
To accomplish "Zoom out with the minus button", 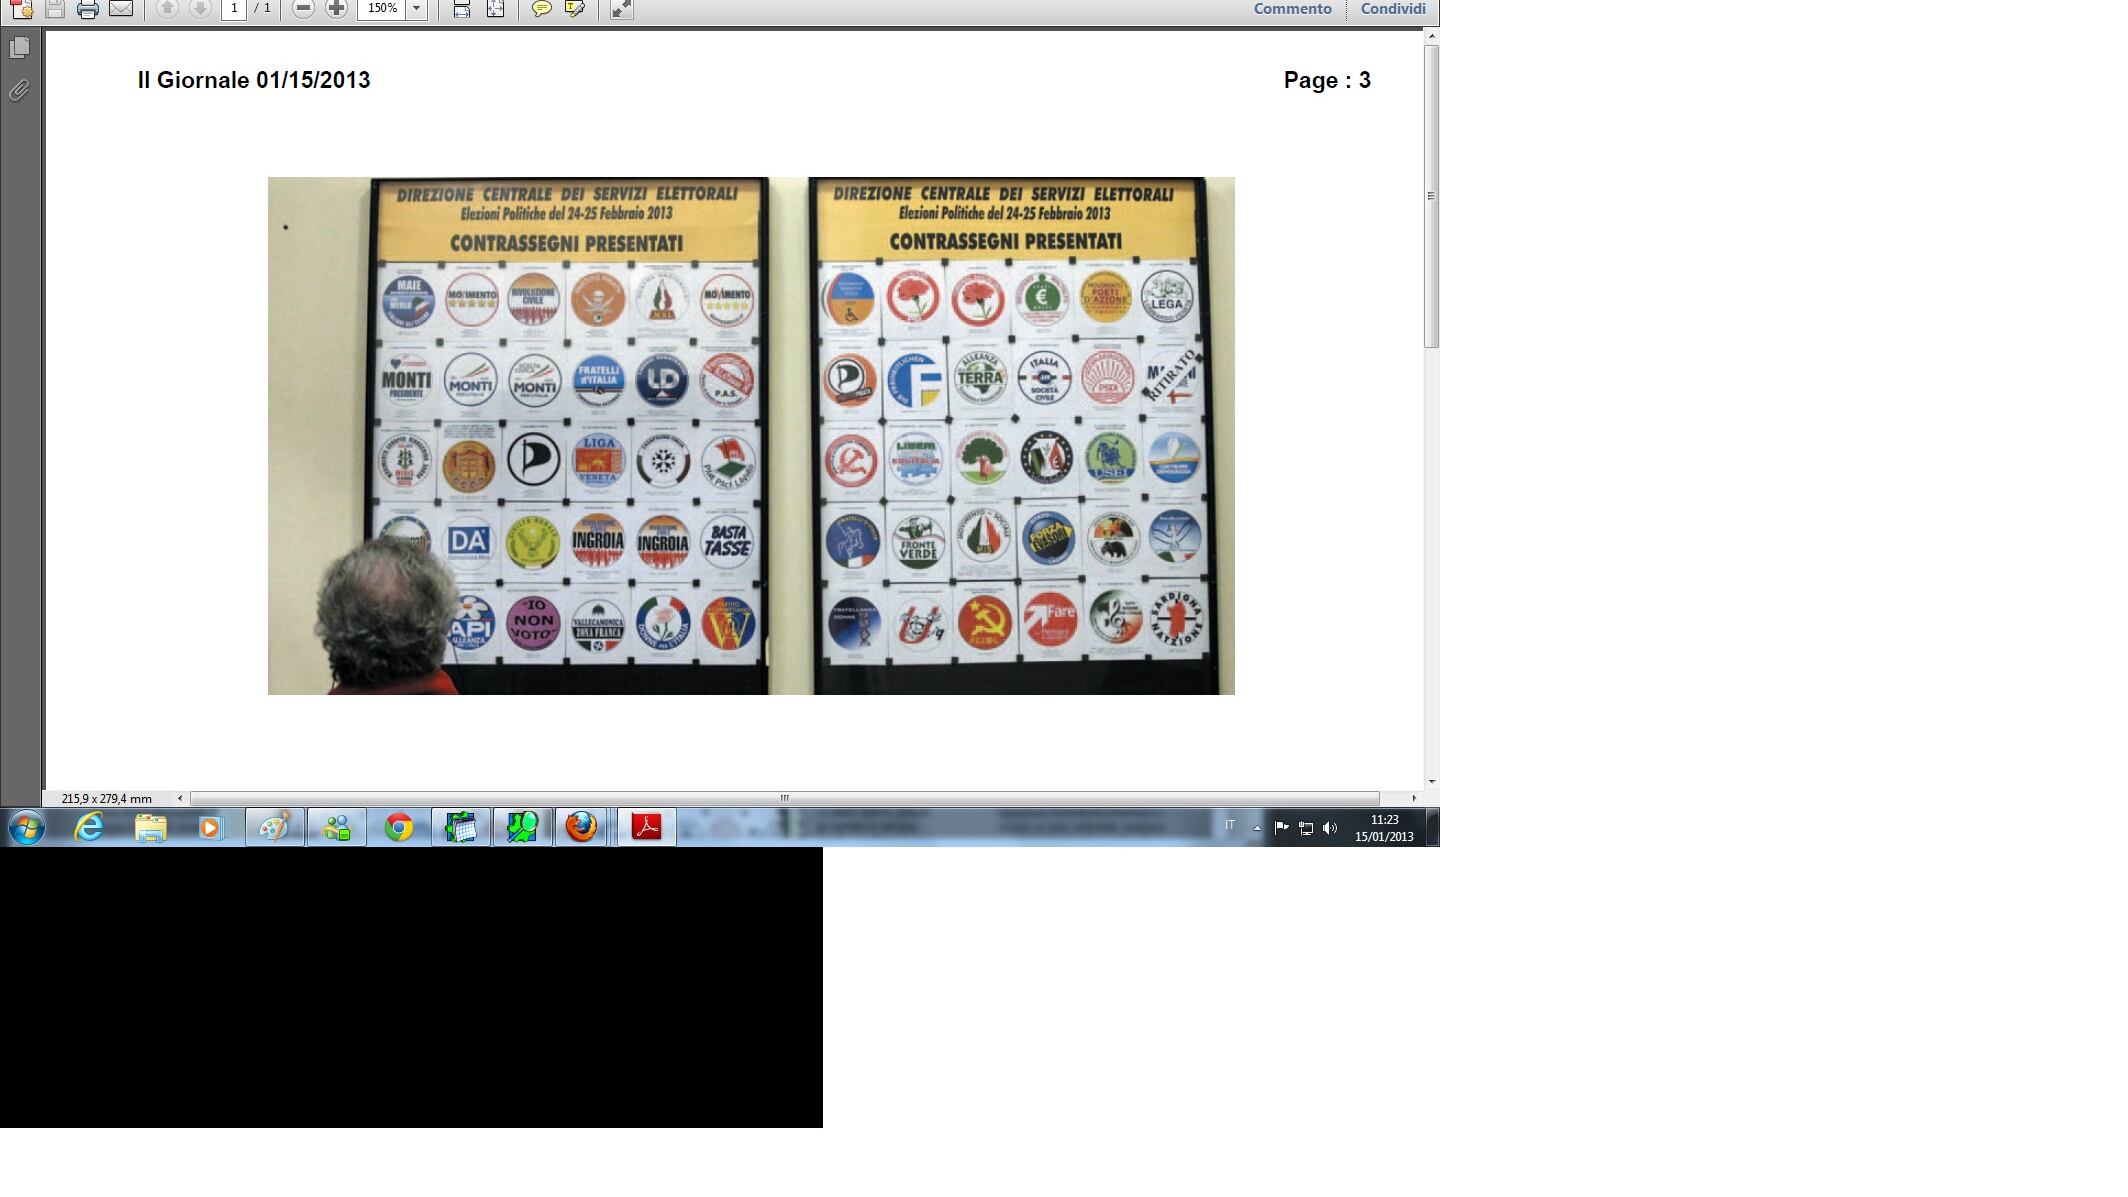I will [x=303, y=9].
